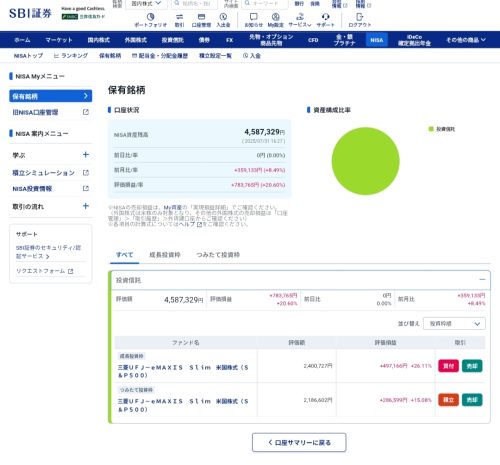
Task: Click the リクエストフォーム external link icon
Action: [70, 271]
